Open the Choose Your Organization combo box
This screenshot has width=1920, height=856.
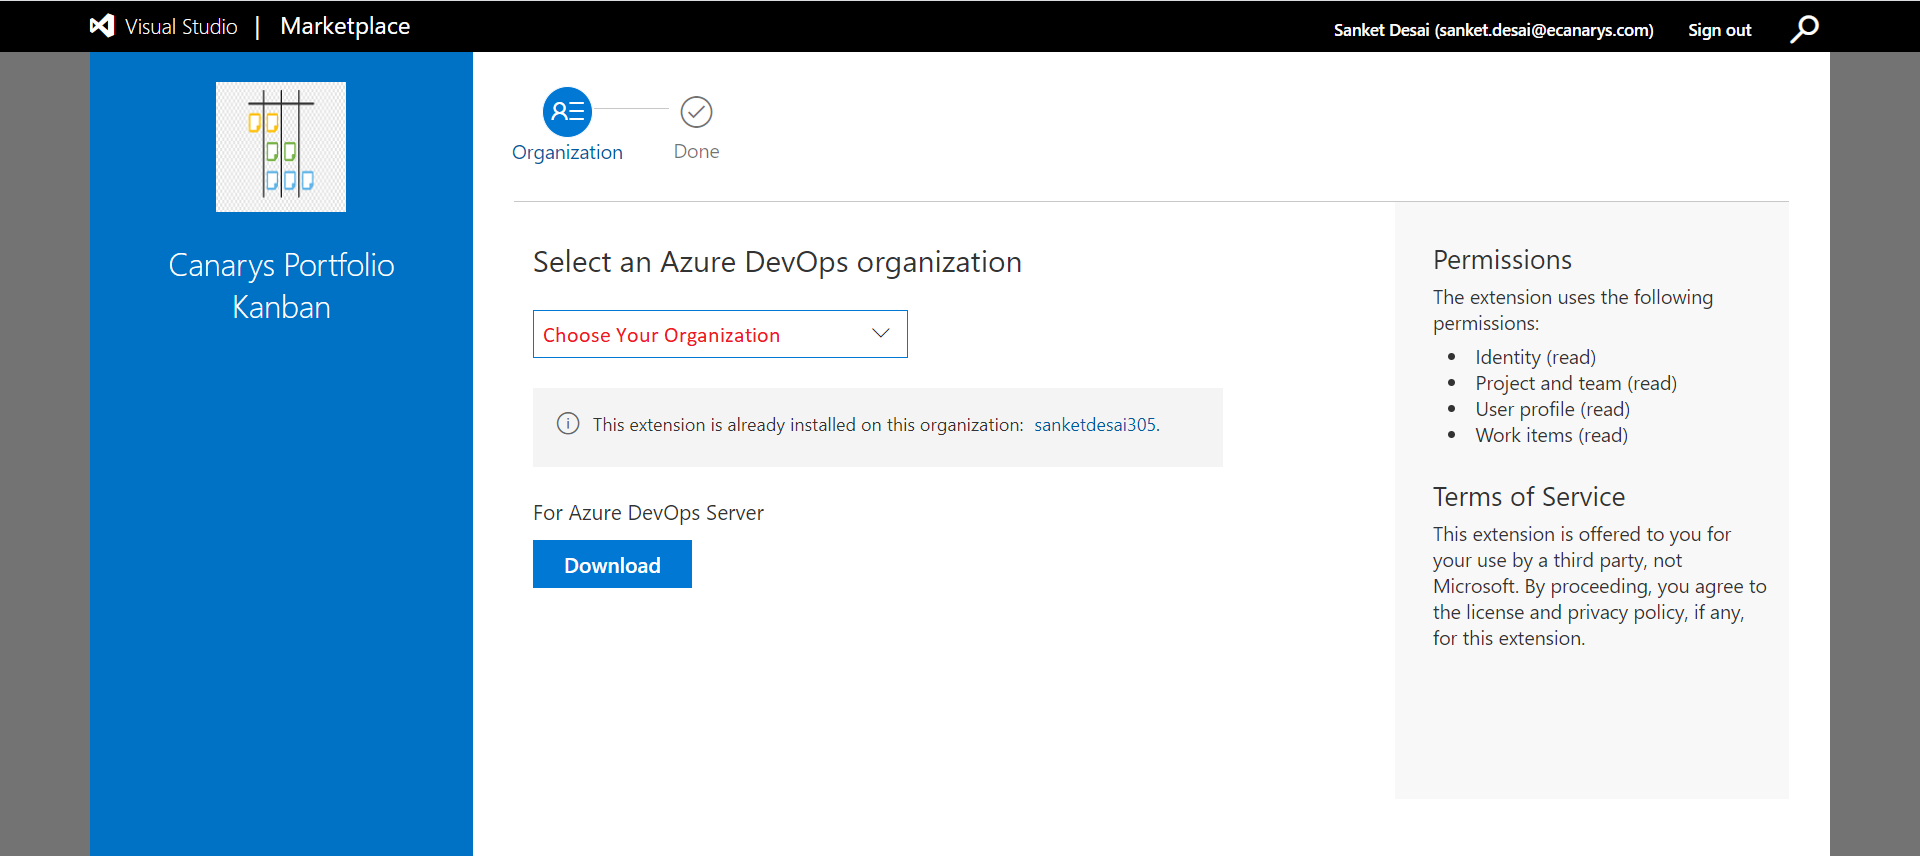[x=700, y=334]
